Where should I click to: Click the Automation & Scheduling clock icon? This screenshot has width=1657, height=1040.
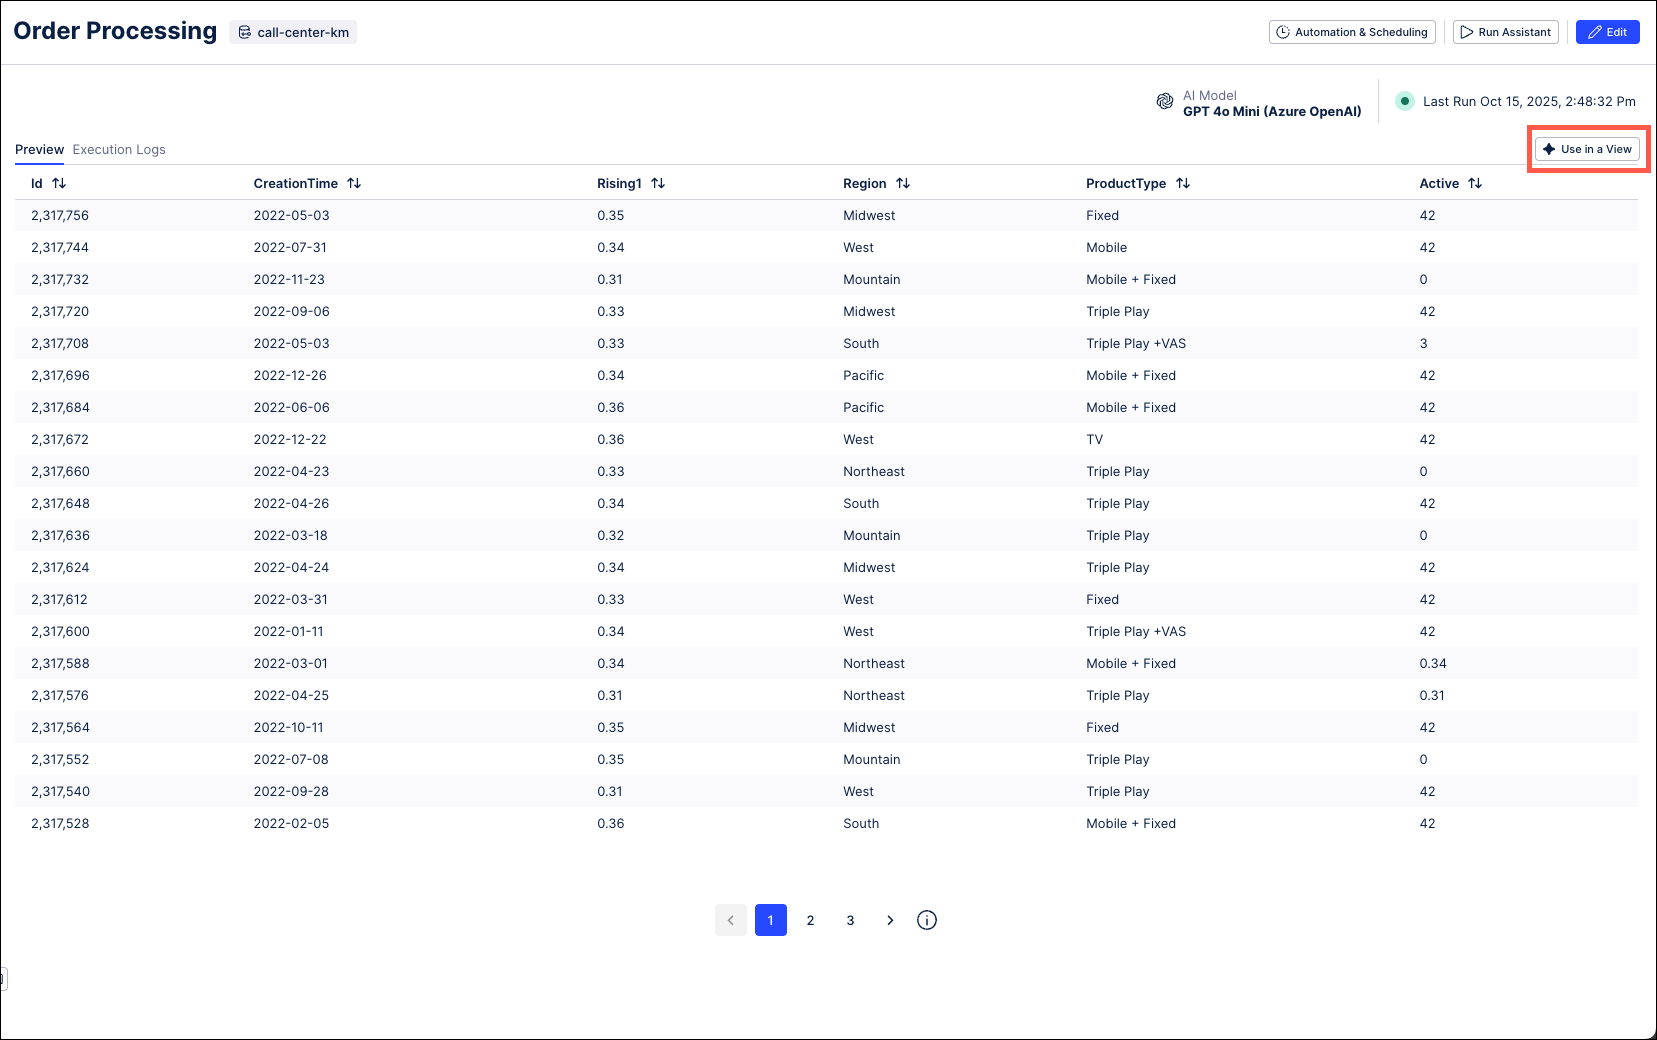point(1284,31)
